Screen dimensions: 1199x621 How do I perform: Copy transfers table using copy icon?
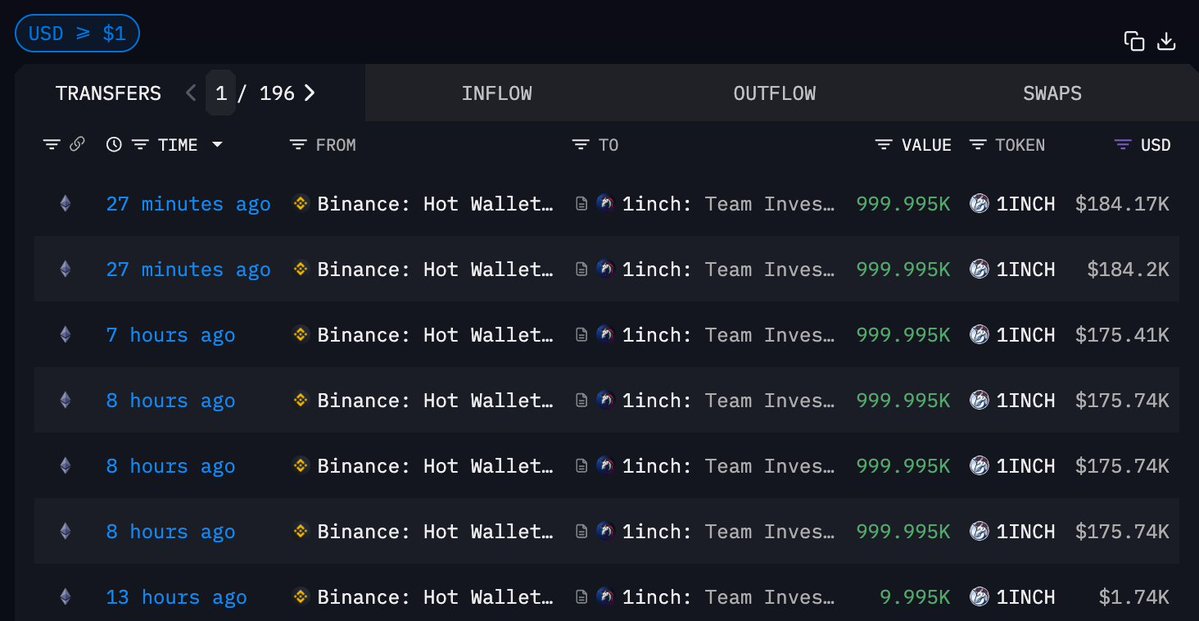coord(1134,41)
